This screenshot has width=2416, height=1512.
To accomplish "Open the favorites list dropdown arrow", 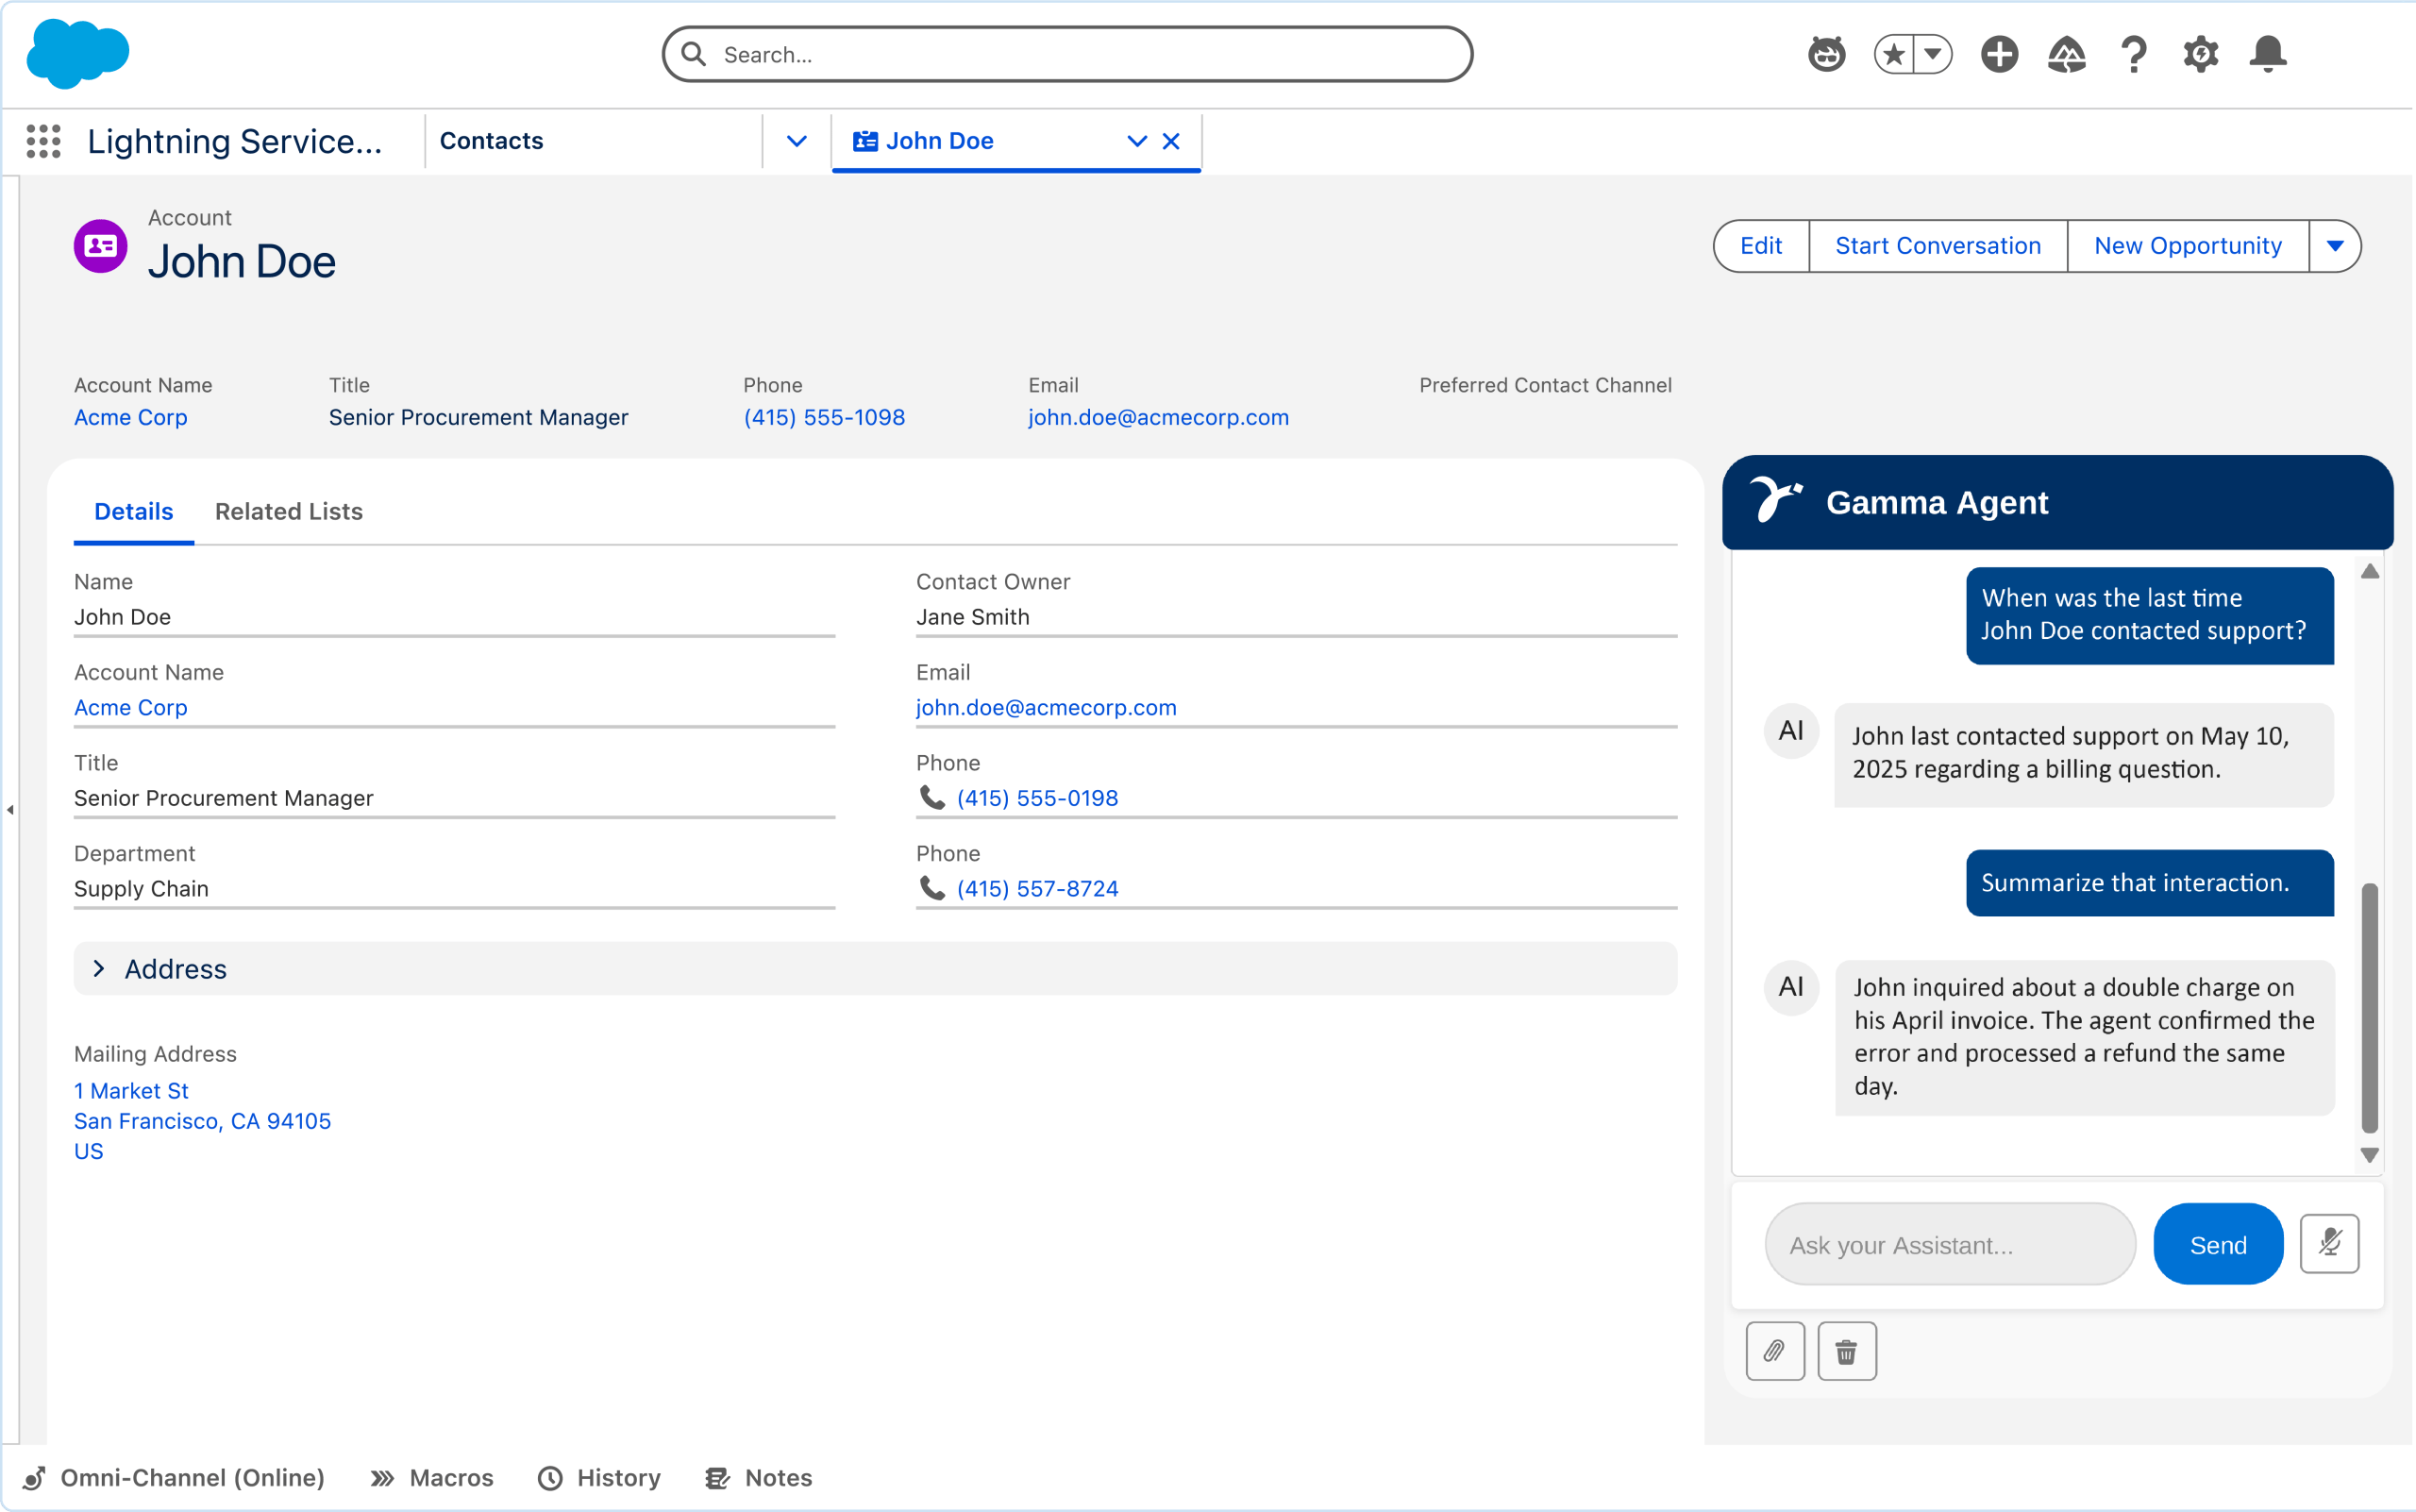I will click(1933, 54).
